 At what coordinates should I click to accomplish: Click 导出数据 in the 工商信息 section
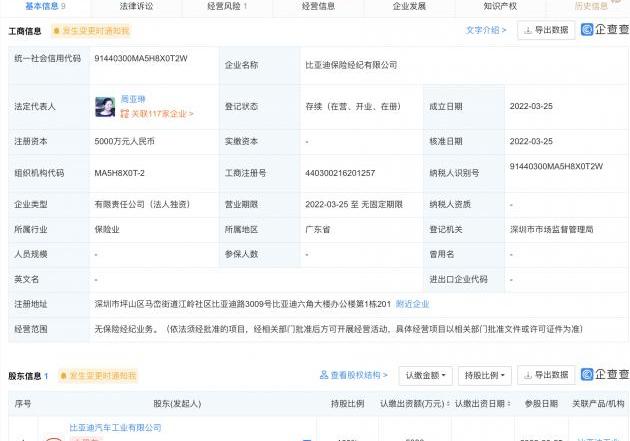(546, 30)
